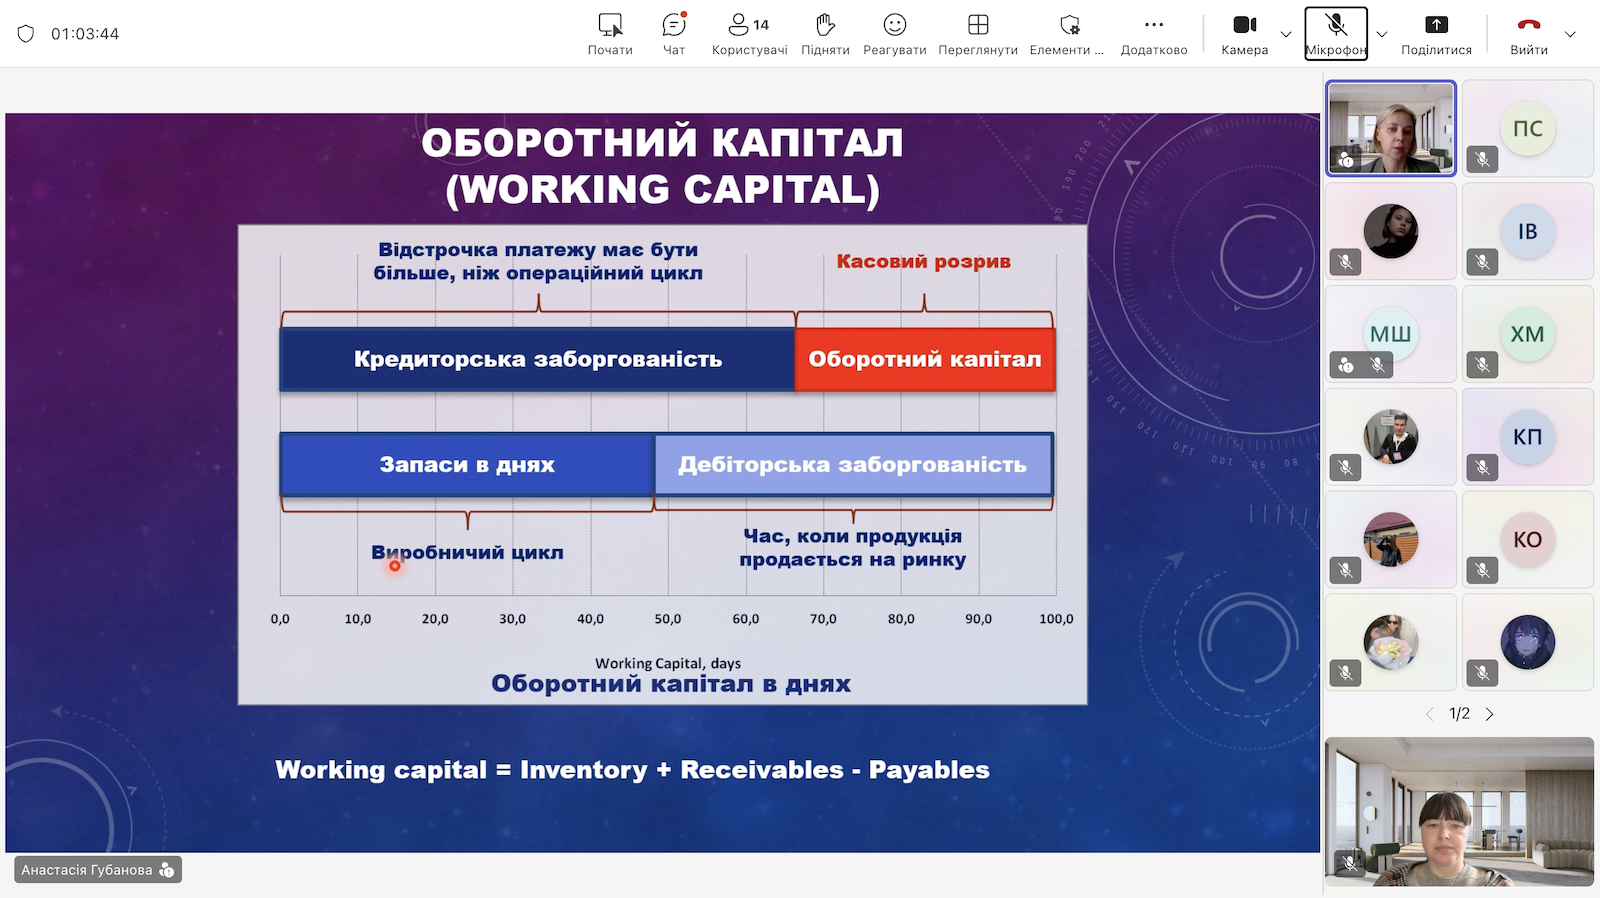Click the shield security icon by timer
This screenshot has width=1600, height=898.
pos(26,34)
